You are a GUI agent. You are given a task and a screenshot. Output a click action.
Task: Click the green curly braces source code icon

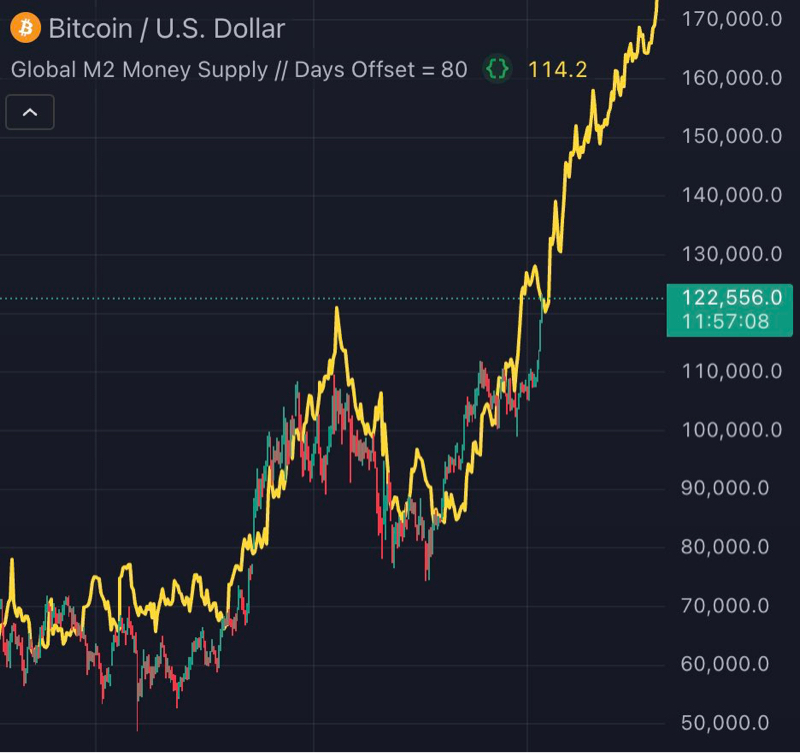[497, 70]
